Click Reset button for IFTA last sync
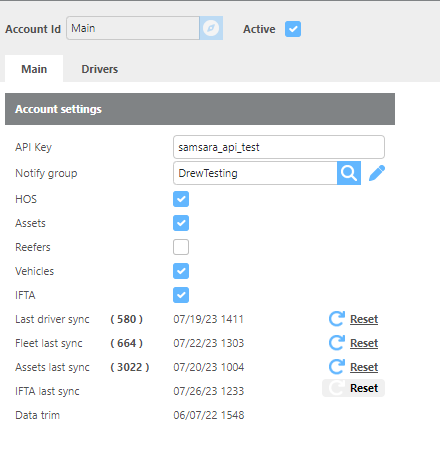The width and height of the screenshot is (440, 454). click(353, 388)
